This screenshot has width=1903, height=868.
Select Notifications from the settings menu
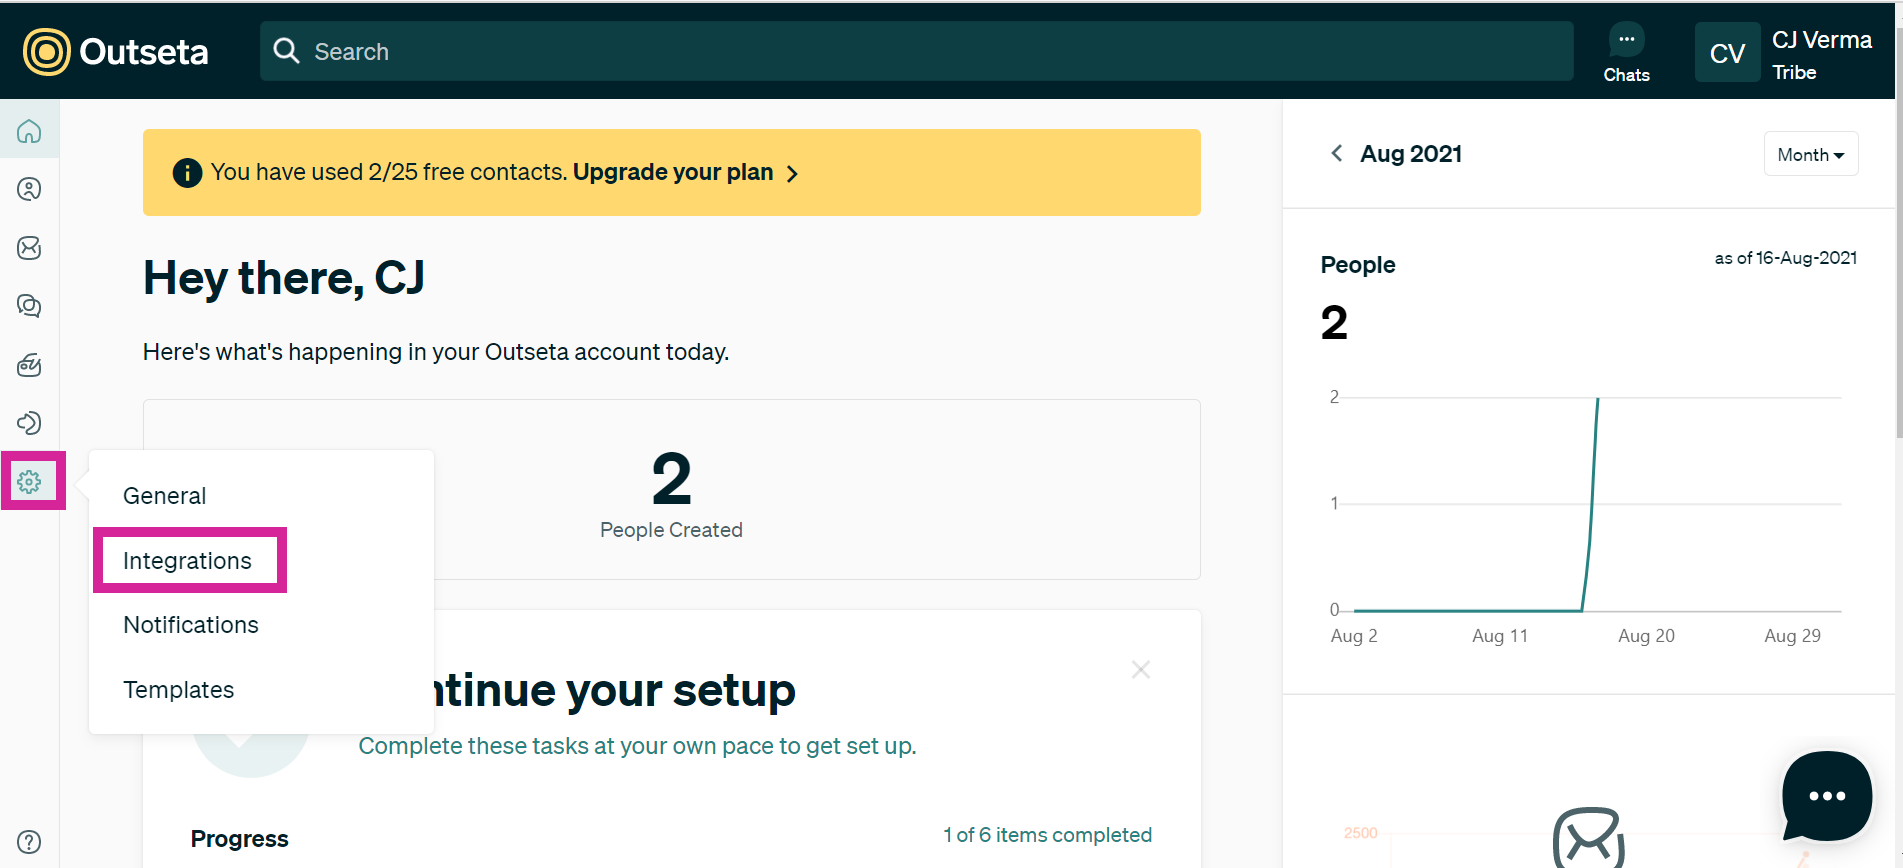(x=191, y=625)
